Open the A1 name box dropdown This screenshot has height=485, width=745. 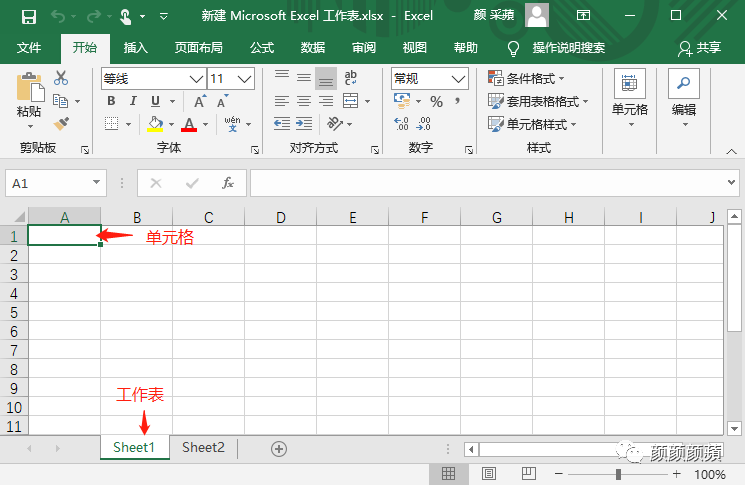pos(96,182)
